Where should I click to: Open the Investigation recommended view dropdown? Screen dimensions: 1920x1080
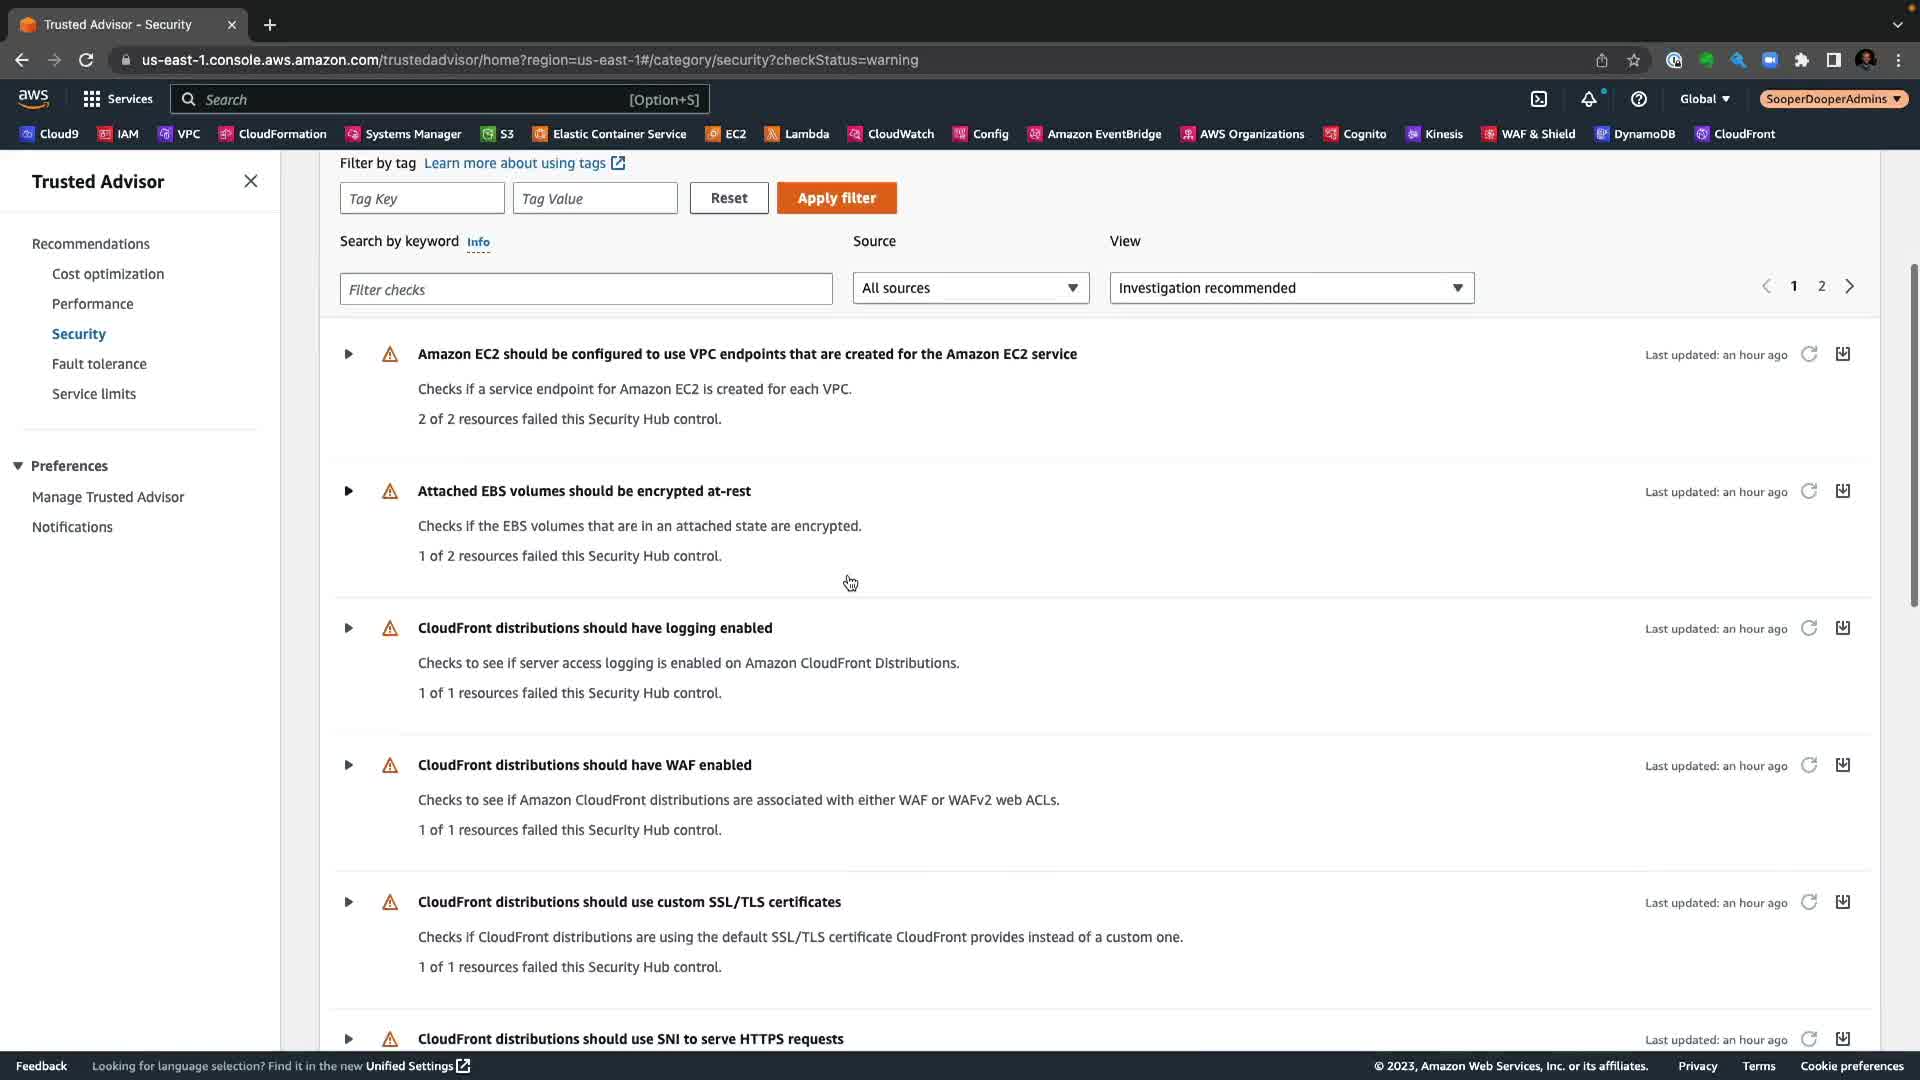tap(1291, 288)
